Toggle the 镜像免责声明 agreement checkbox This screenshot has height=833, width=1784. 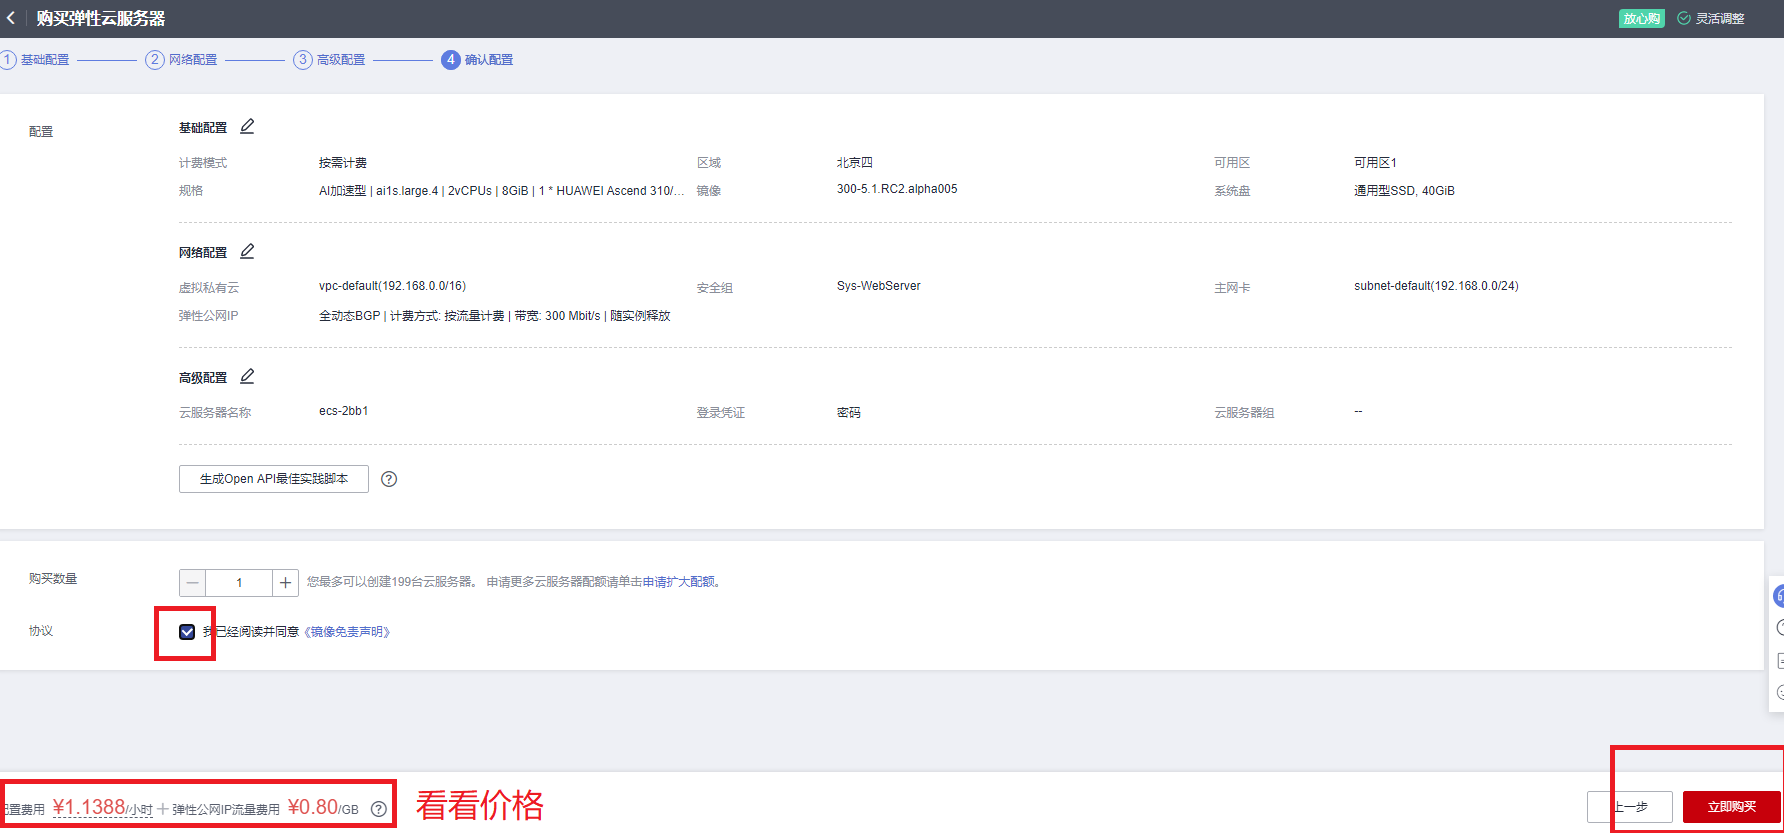point(187,631)
